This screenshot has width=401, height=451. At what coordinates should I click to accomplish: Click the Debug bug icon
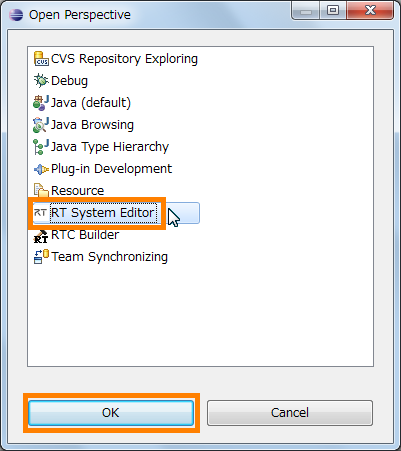pyautogui.click(x=41, y=81)
